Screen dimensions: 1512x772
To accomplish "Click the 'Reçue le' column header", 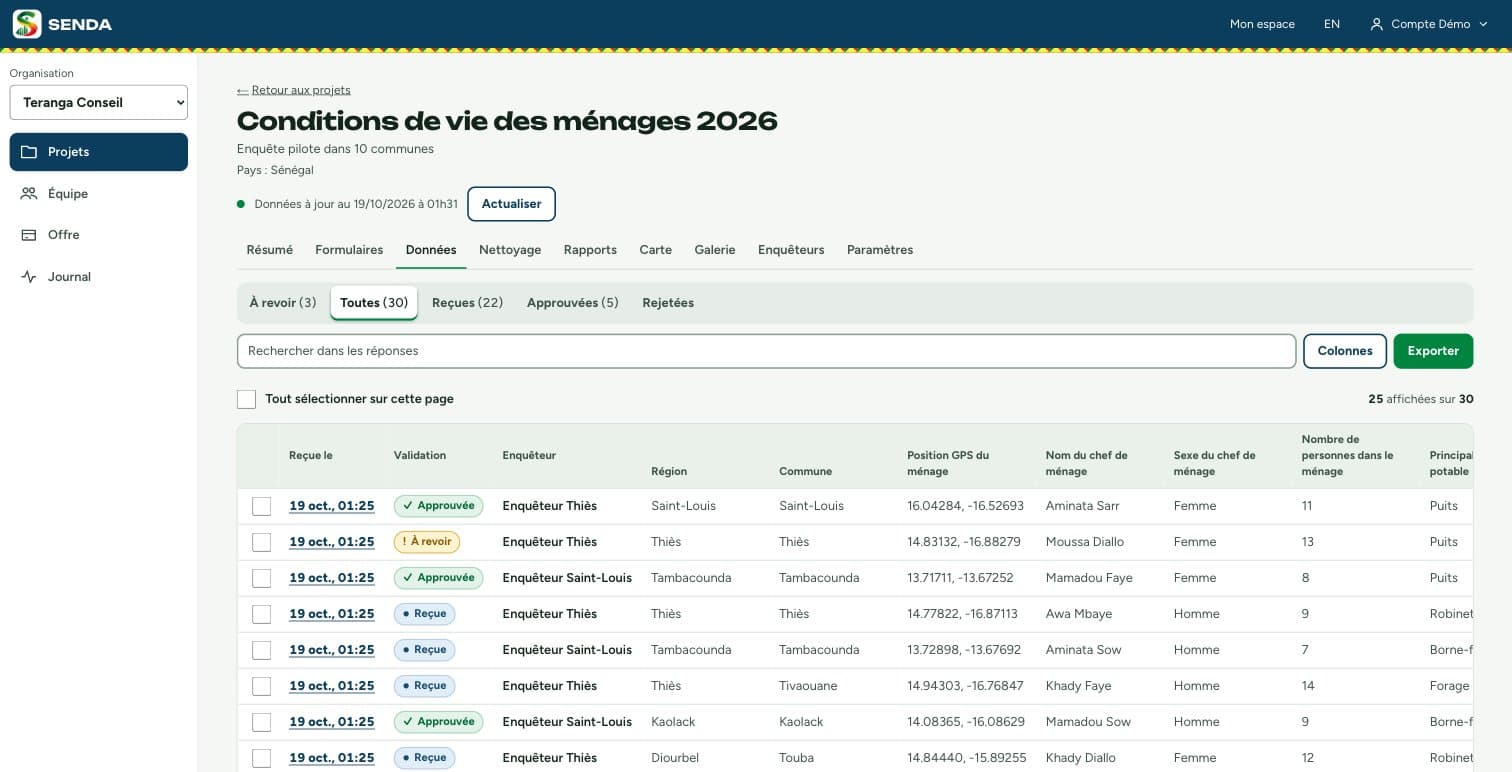I will (311, 456).
